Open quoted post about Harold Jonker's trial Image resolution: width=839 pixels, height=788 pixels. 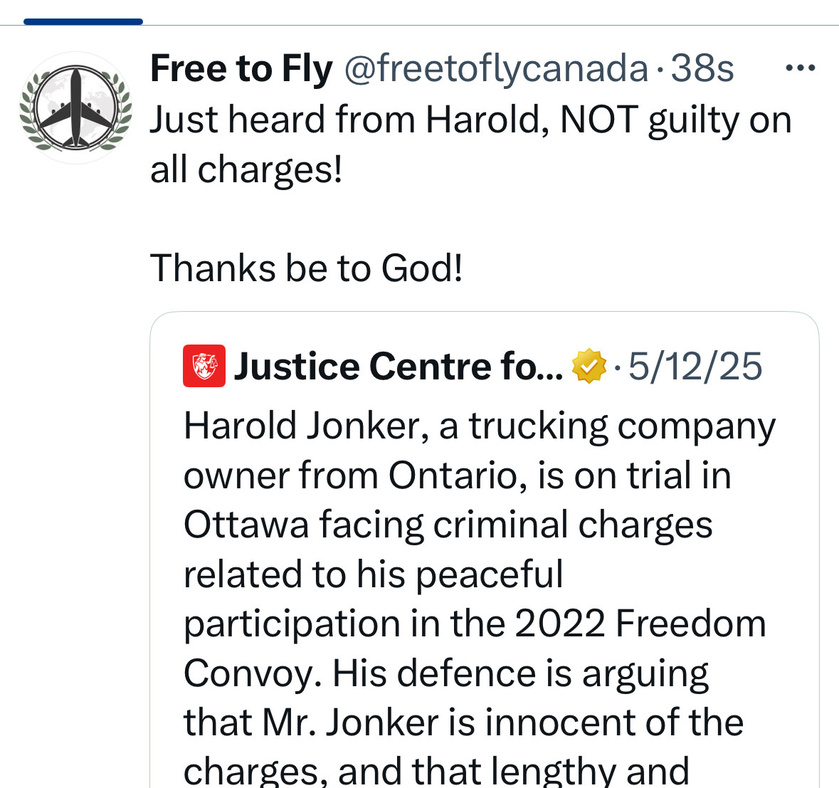pyautogui.click(x=484, y=549)
